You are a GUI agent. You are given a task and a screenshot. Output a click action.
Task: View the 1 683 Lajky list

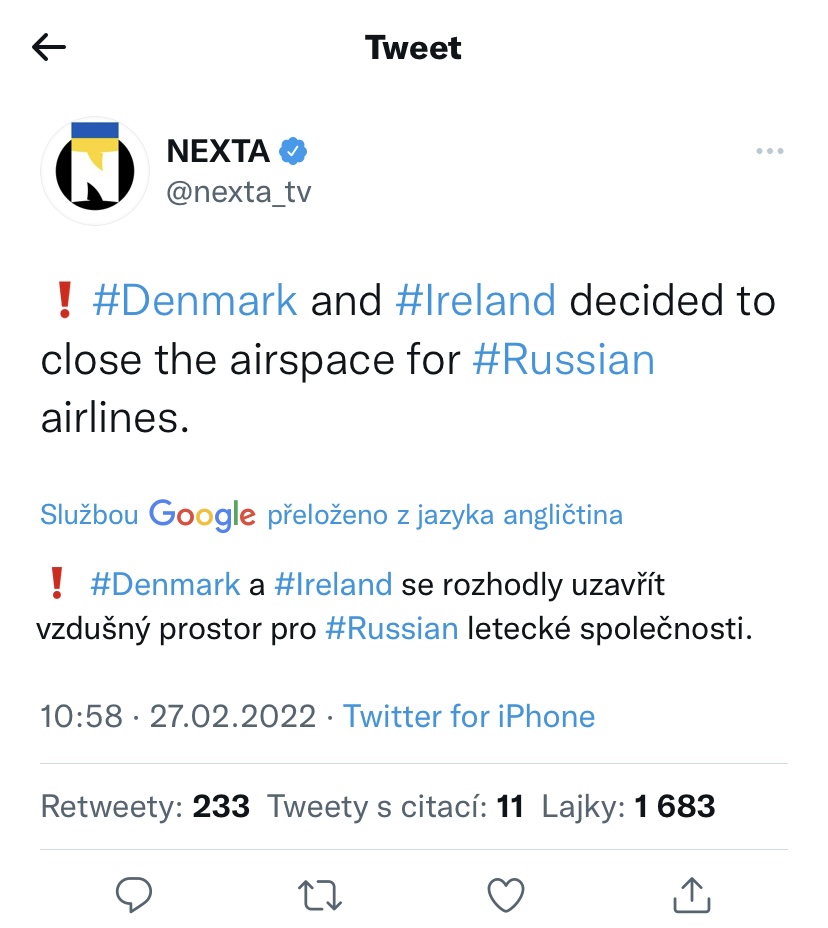(x=628, y=807)
